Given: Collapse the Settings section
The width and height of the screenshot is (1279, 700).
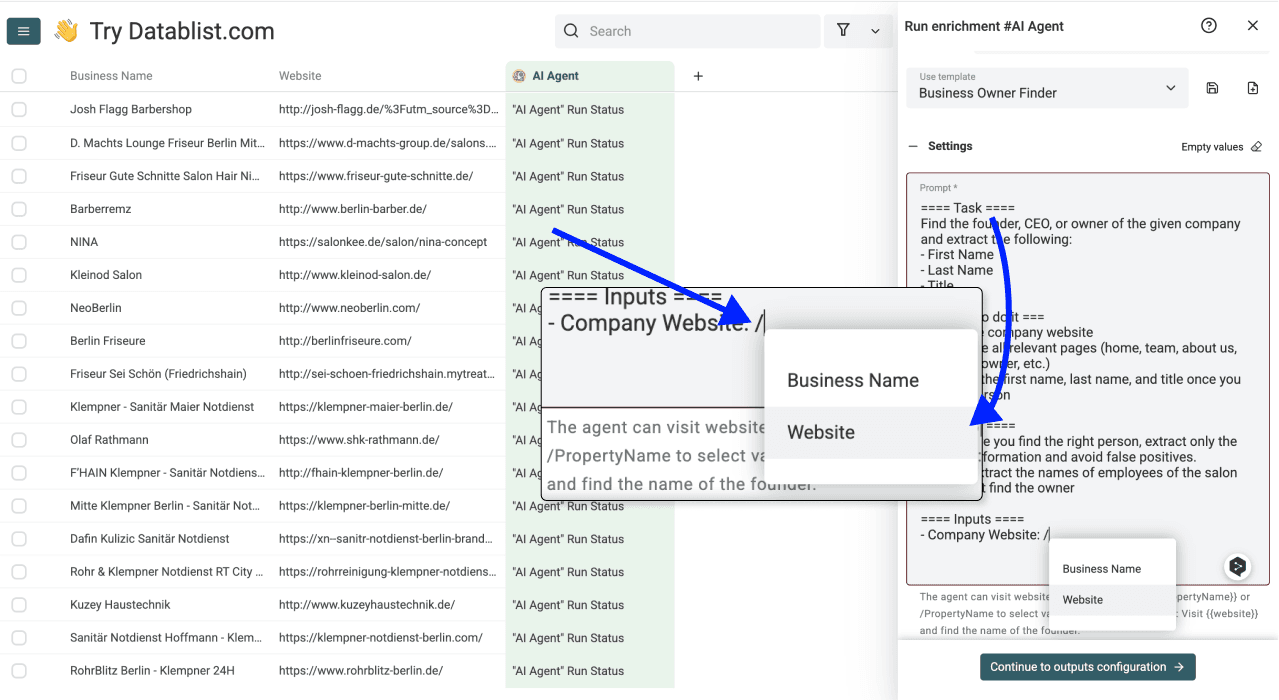Looking at the screenshot, I should [x=912, y=145].
